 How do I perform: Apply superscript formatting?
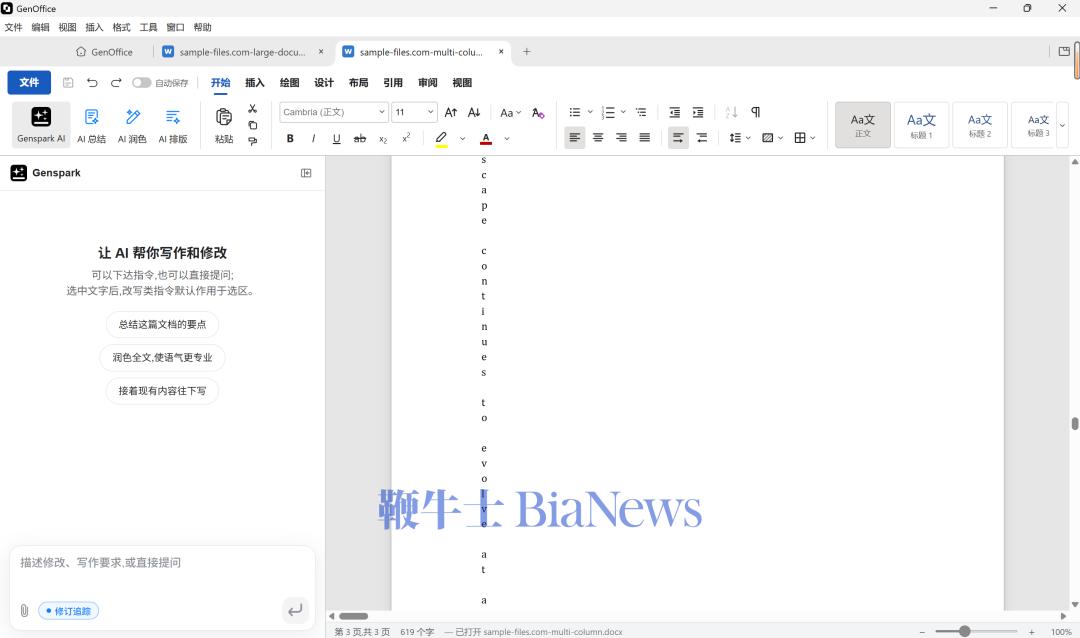tap(406, 138)
